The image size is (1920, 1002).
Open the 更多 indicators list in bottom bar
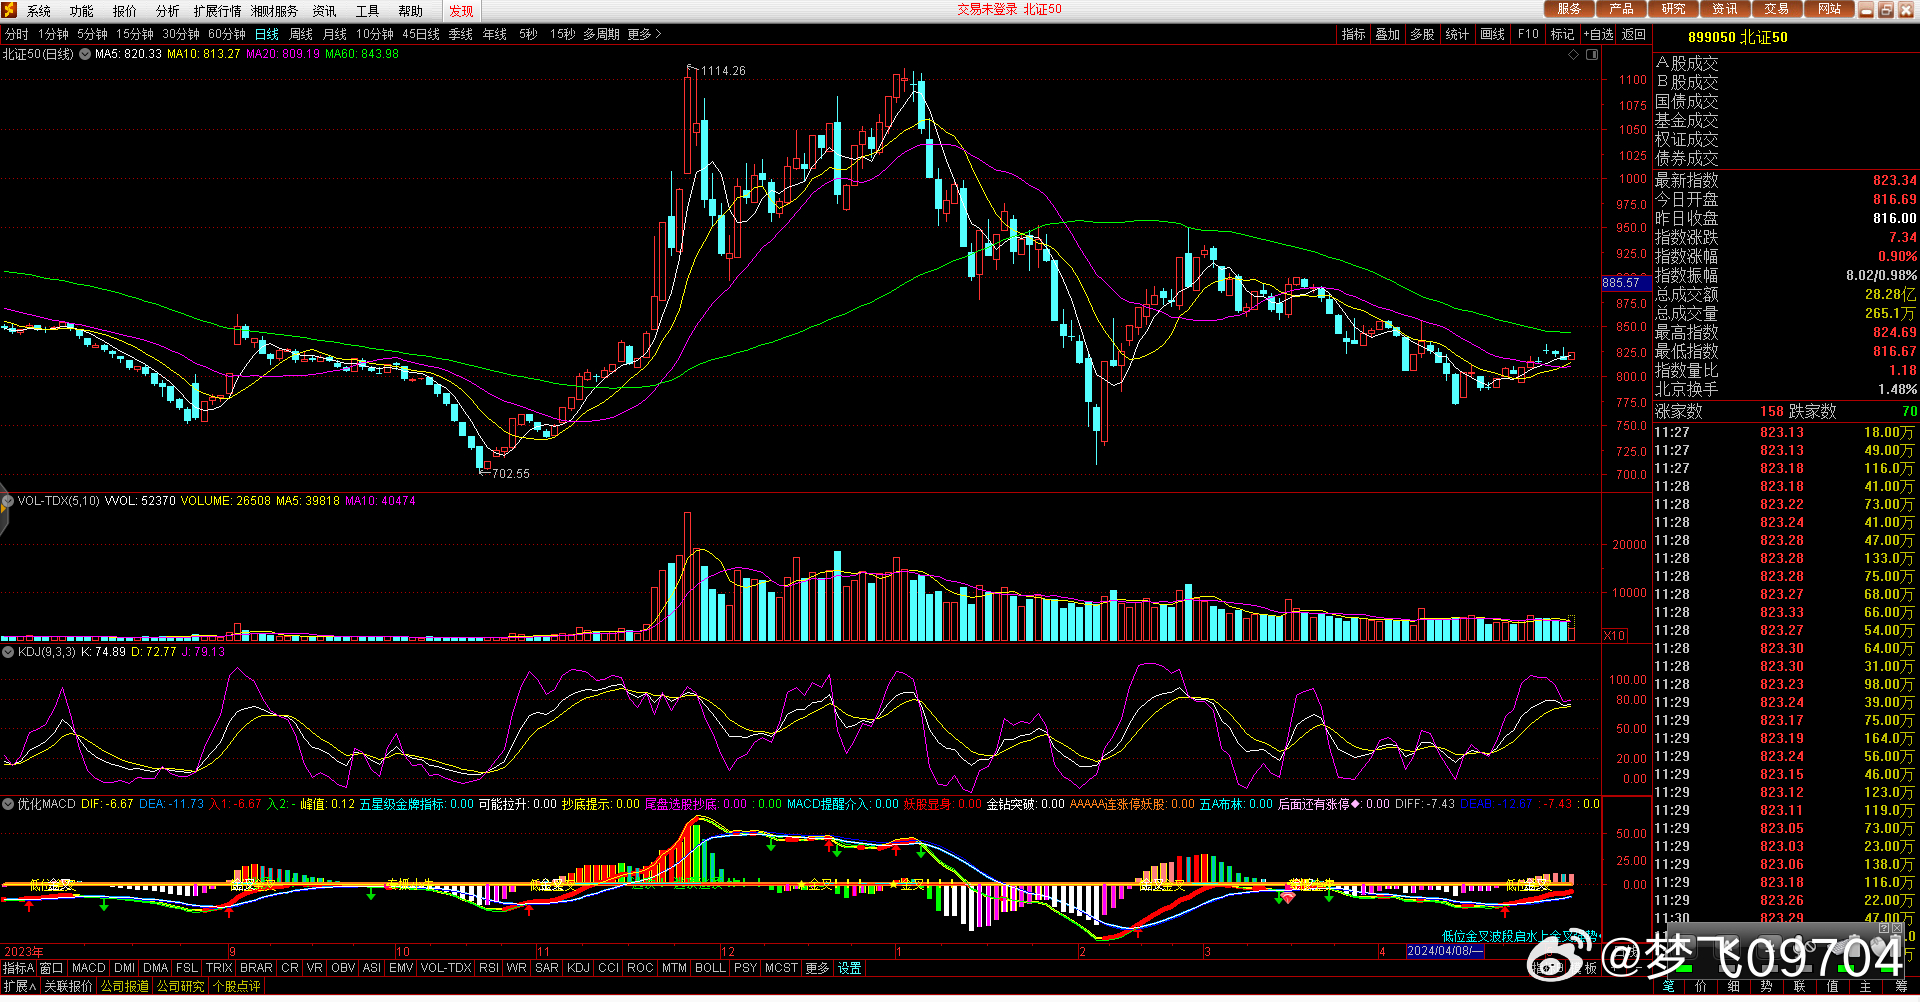(x=817, y=968)
